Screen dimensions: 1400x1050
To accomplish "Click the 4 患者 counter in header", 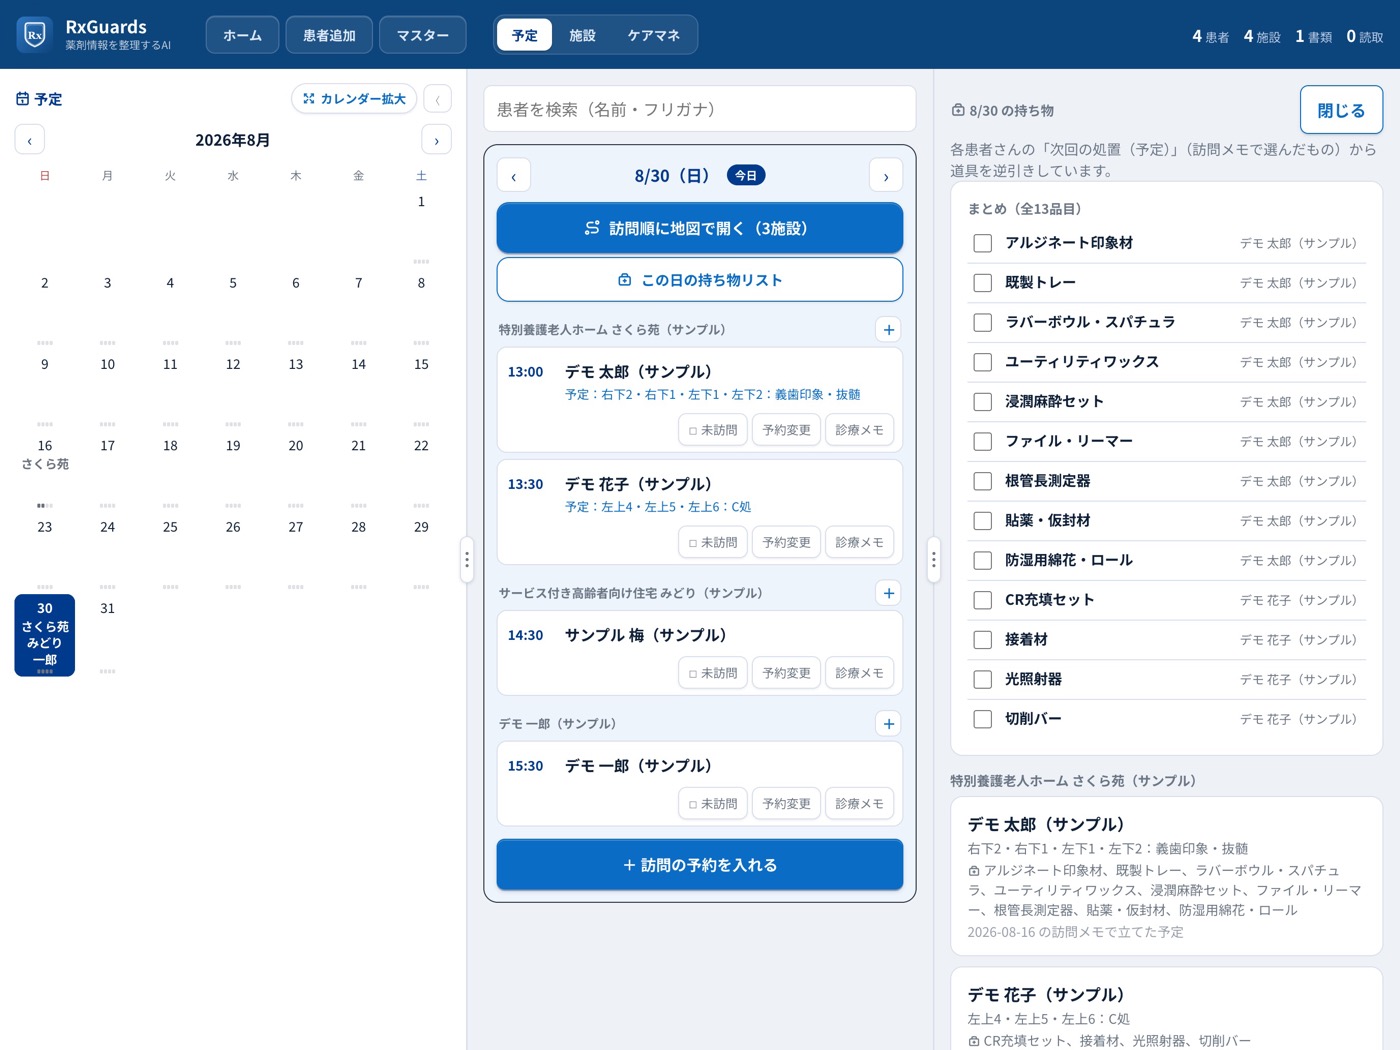I will point(1210,36).
